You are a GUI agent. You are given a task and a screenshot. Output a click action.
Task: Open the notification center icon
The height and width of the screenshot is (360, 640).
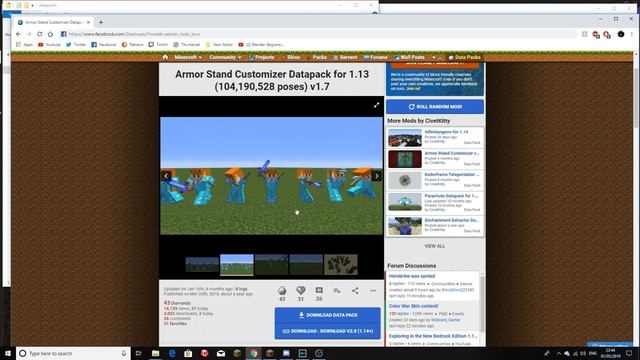(x=629, y=353)
